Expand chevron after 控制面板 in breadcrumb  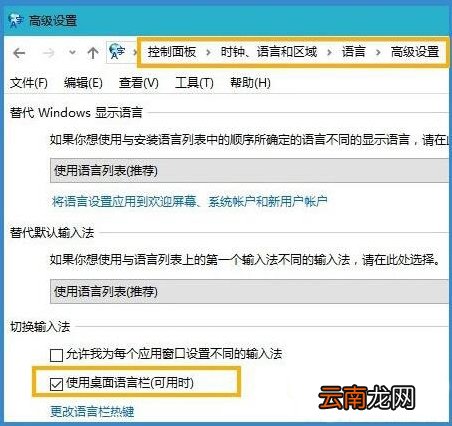[208, 52]
